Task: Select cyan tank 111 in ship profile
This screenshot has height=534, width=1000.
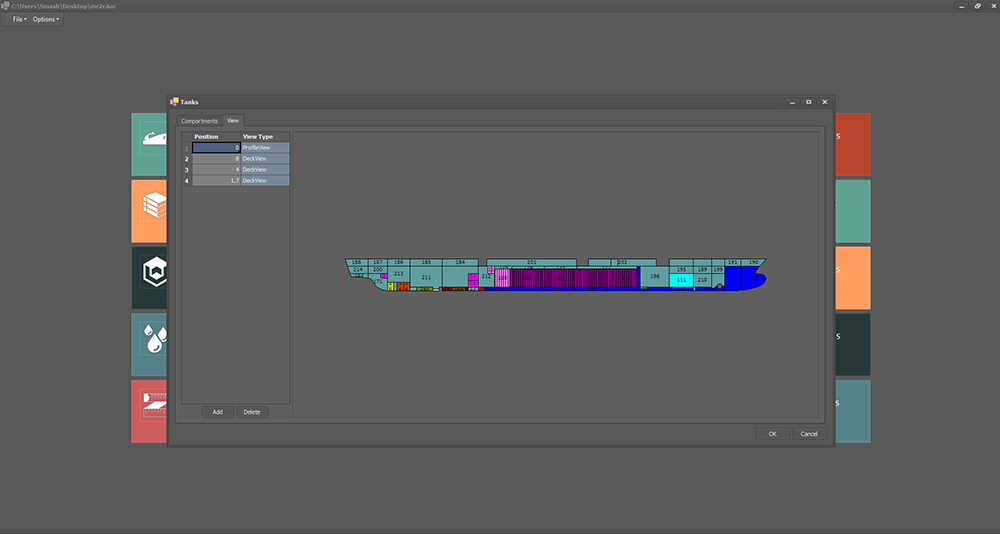Action: coord(681,280)
